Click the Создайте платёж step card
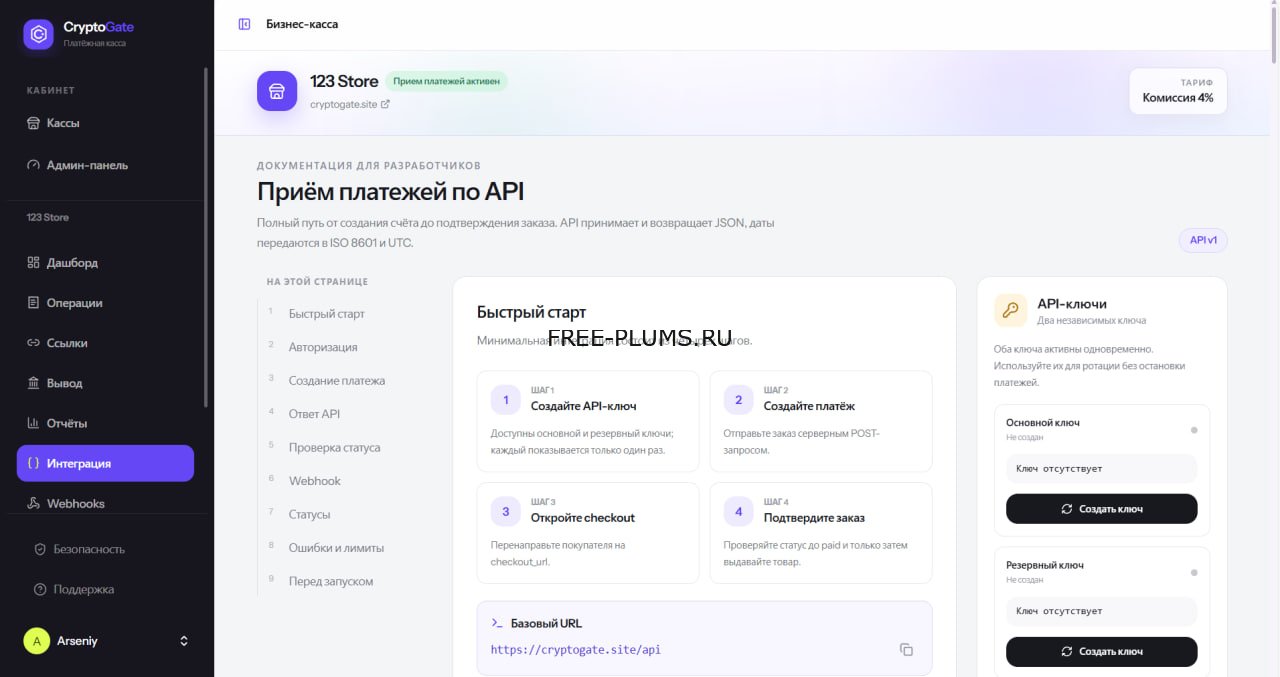 point(821,421)
